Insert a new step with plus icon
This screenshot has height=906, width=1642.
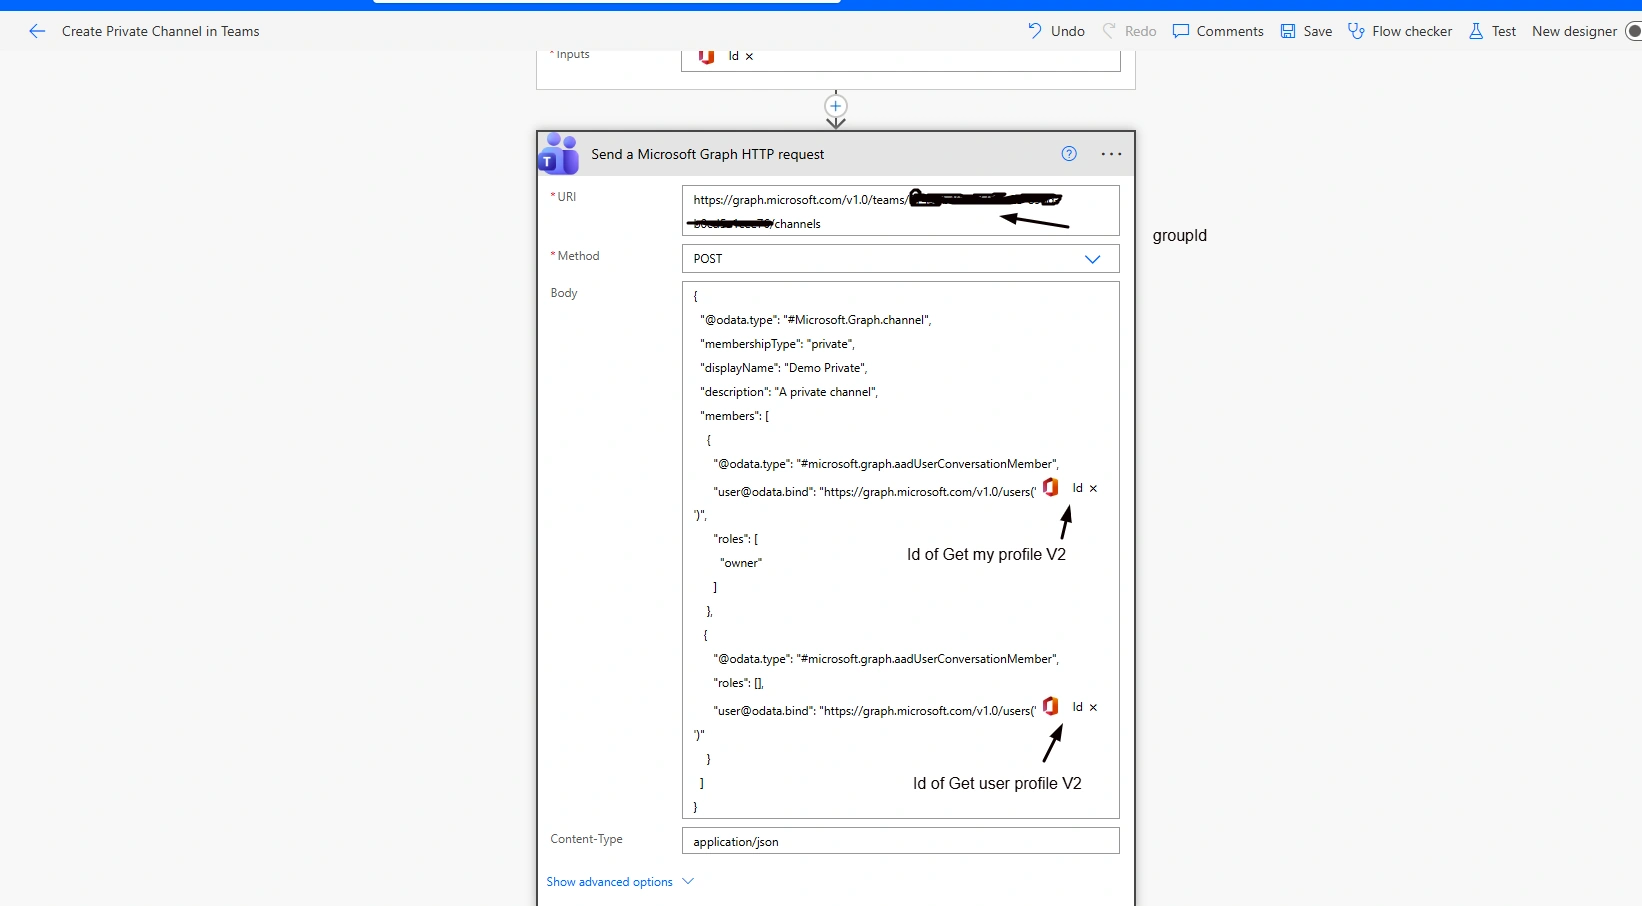(836, 106)
